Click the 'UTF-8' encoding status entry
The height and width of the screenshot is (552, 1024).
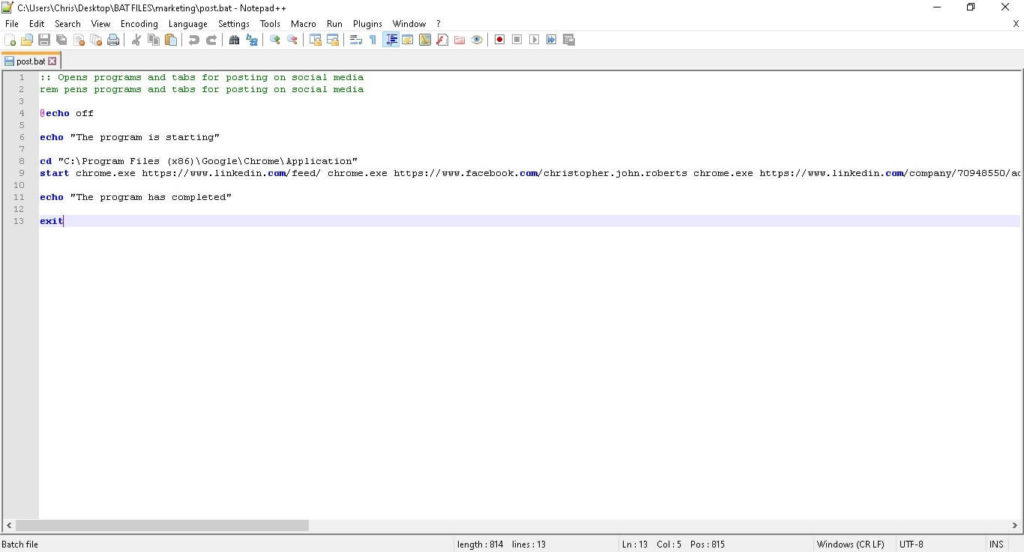click(x=911, y=544)
